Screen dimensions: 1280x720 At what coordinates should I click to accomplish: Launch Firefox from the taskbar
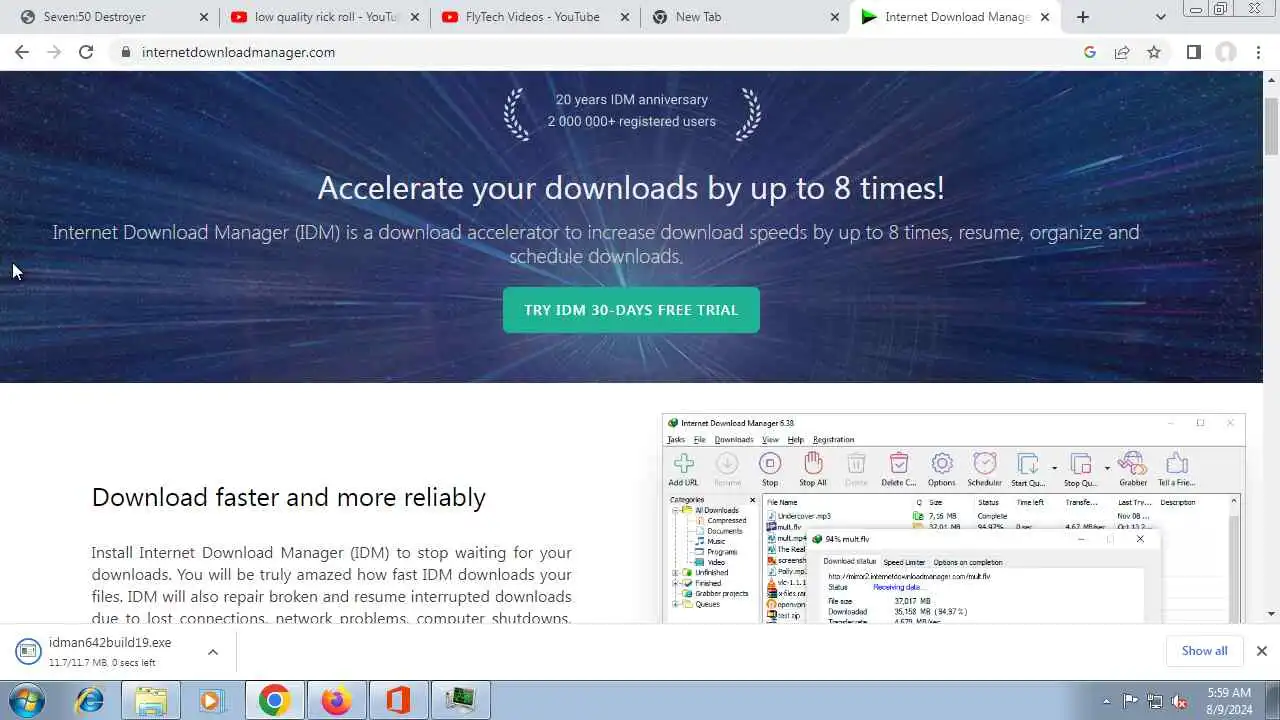[336, 700]
